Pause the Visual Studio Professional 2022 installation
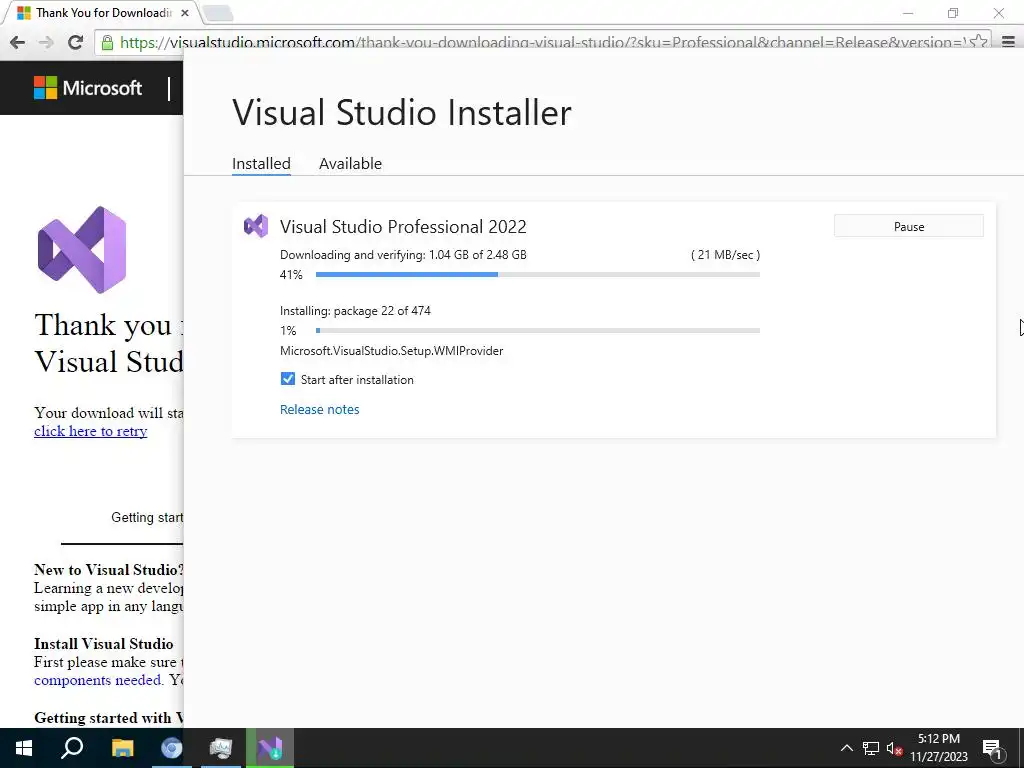 pos(908,226)
